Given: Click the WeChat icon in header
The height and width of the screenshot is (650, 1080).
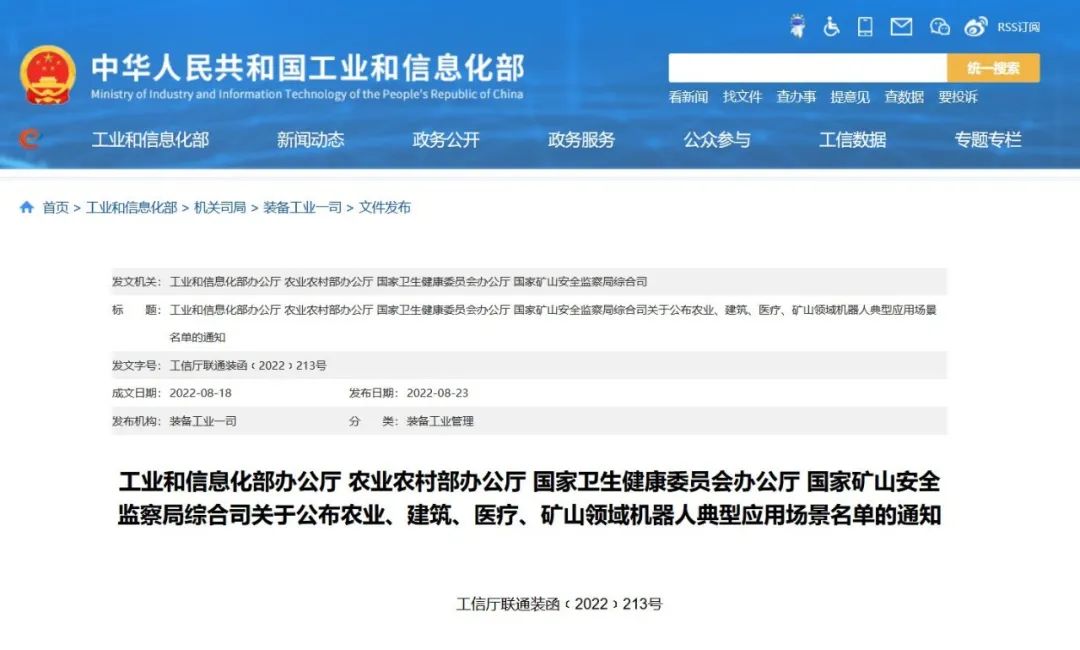Looking at the screenshot, I should tap(939, 27).
